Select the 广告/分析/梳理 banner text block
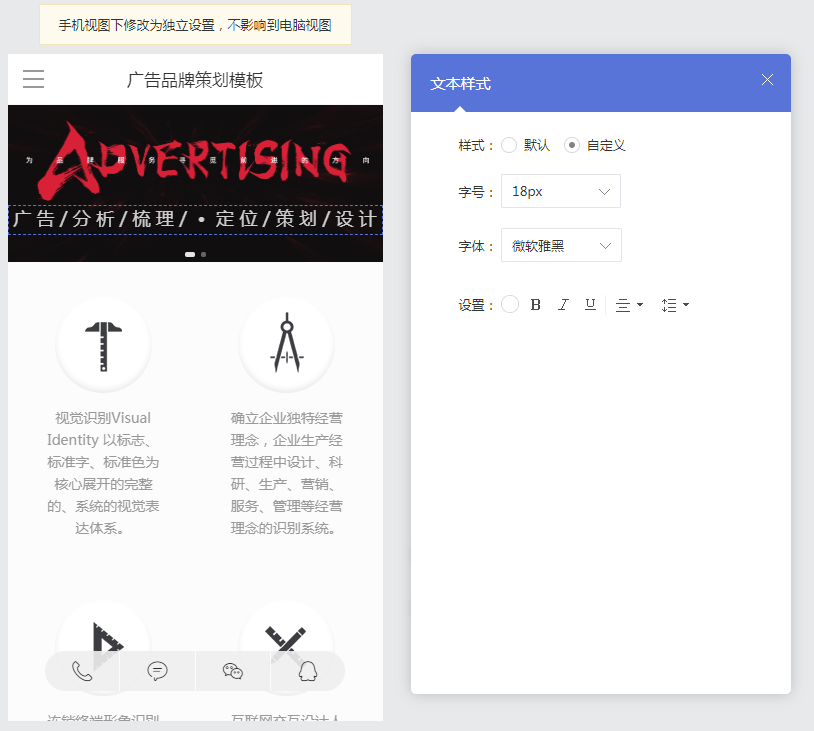Screen dimensions: 814x731 195,220
